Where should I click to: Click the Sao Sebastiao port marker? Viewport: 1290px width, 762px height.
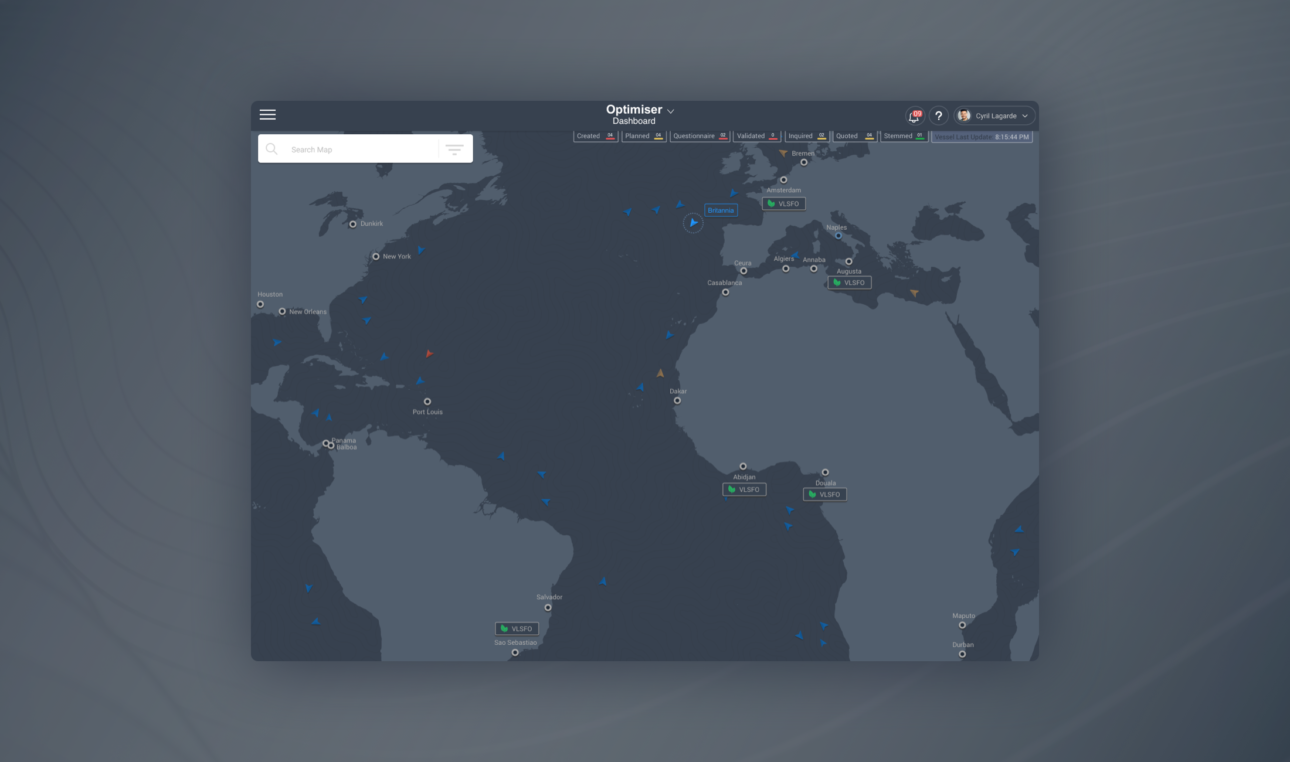[515, 652]
